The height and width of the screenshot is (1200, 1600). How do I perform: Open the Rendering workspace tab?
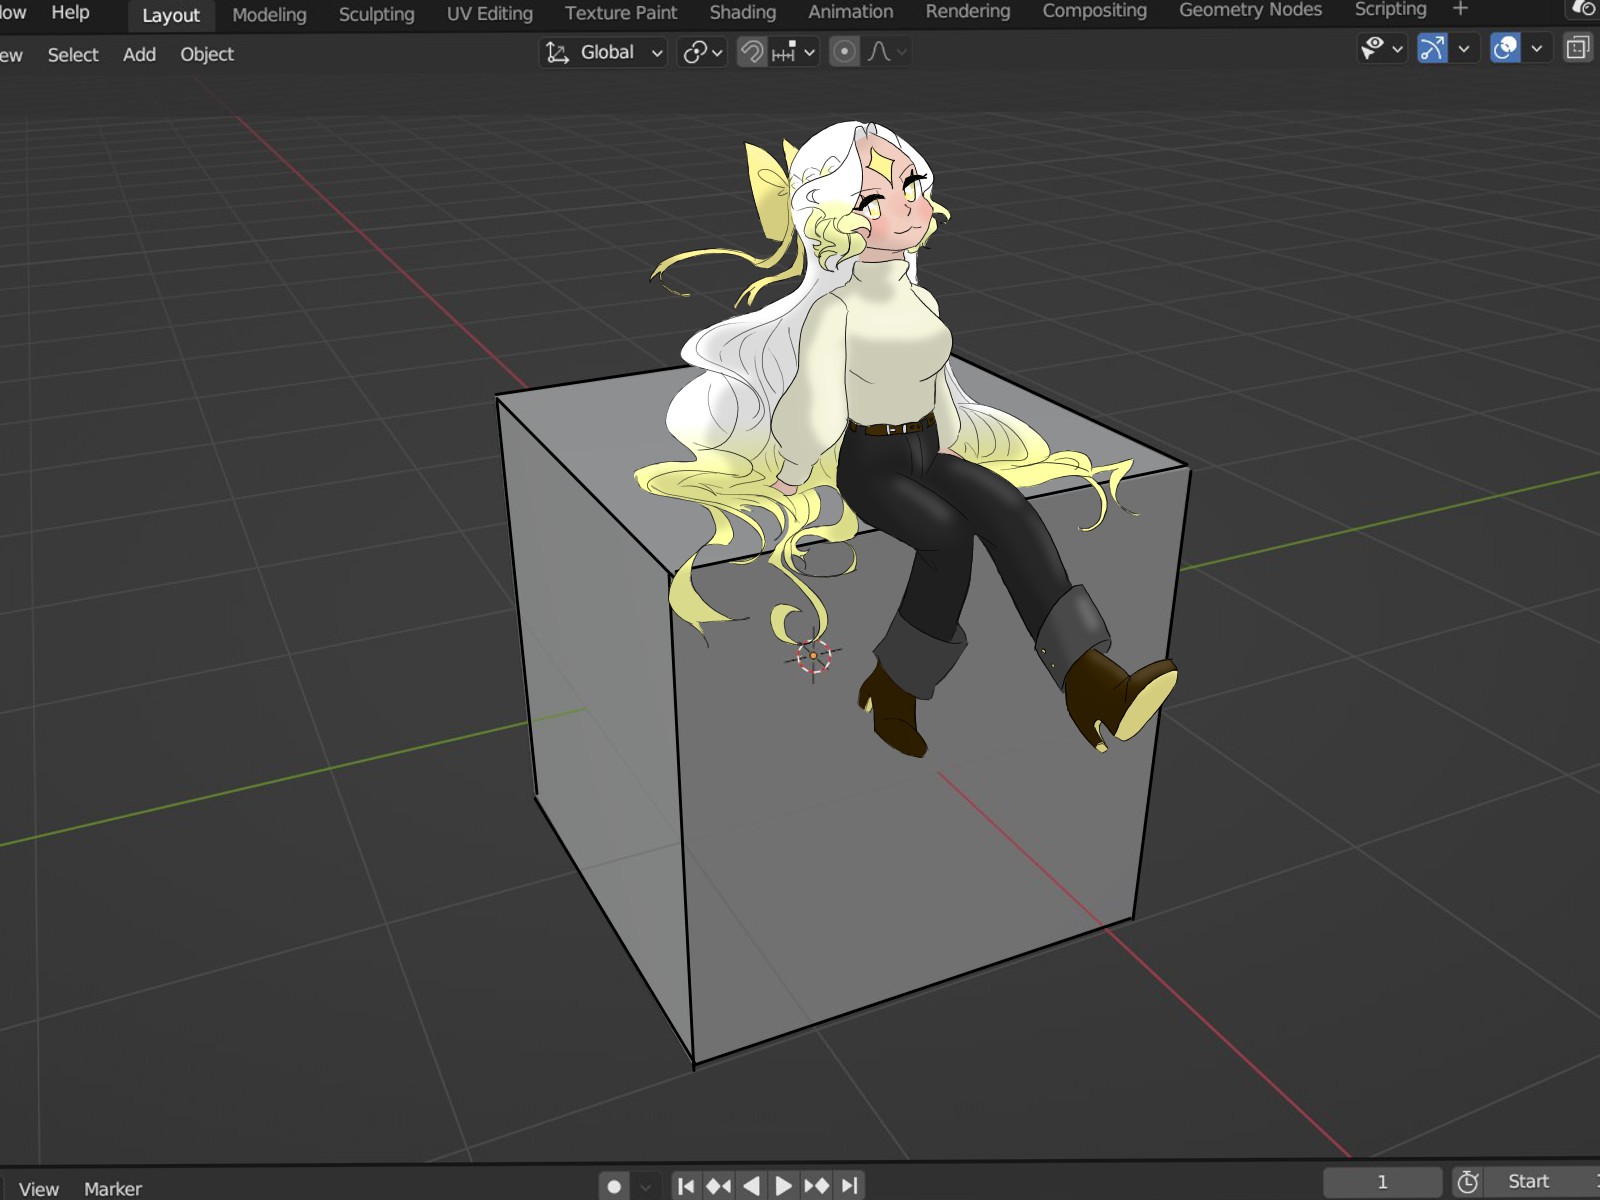click(967, 11)
